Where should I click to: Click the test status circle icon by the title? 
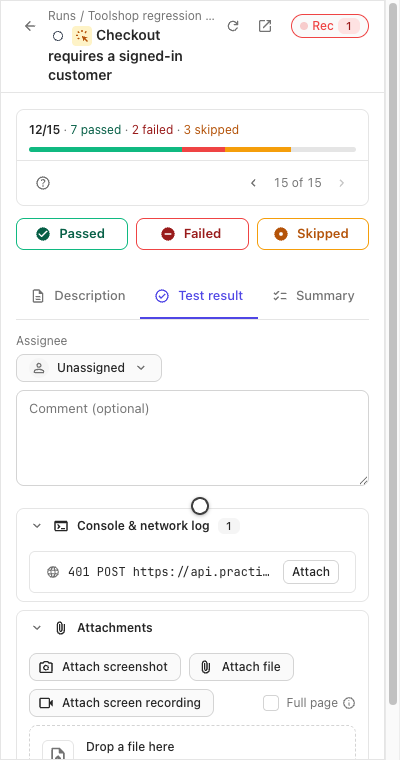[58, 36]
